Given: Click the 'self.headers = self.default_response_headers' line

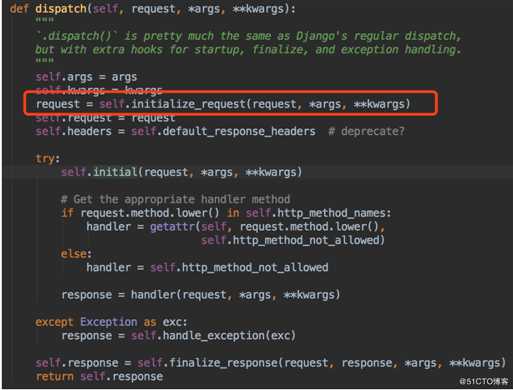Looking at the screenshot, I should pyautogui.click(x=175, y=131).
